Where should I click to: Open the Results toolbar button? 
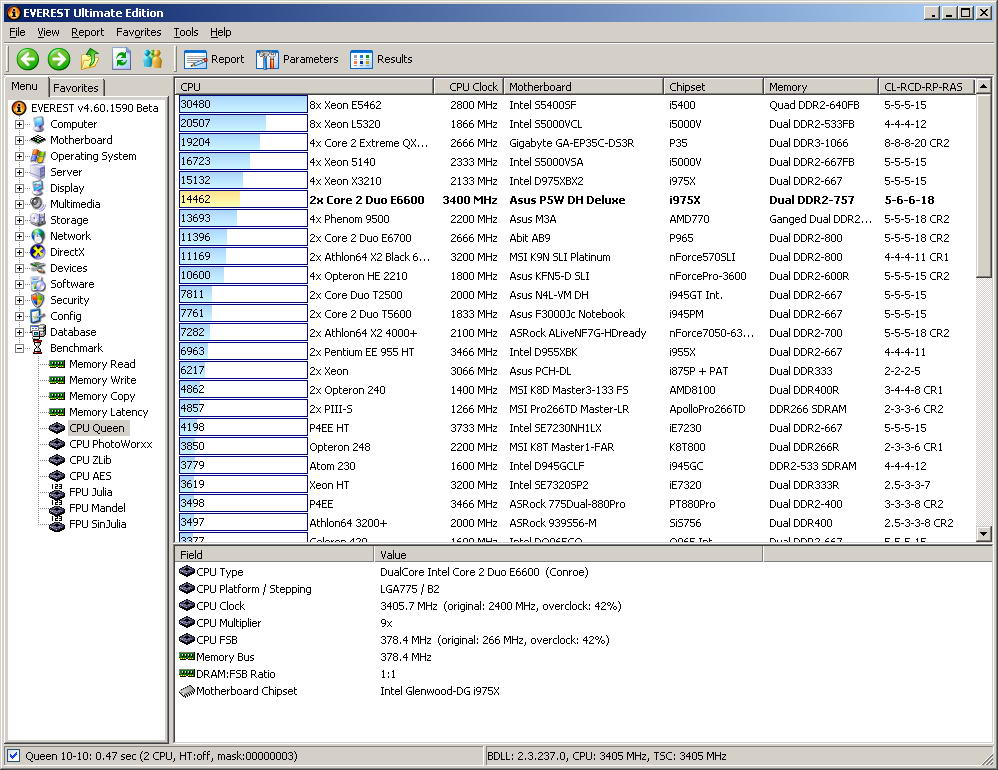tap(381, 59)
